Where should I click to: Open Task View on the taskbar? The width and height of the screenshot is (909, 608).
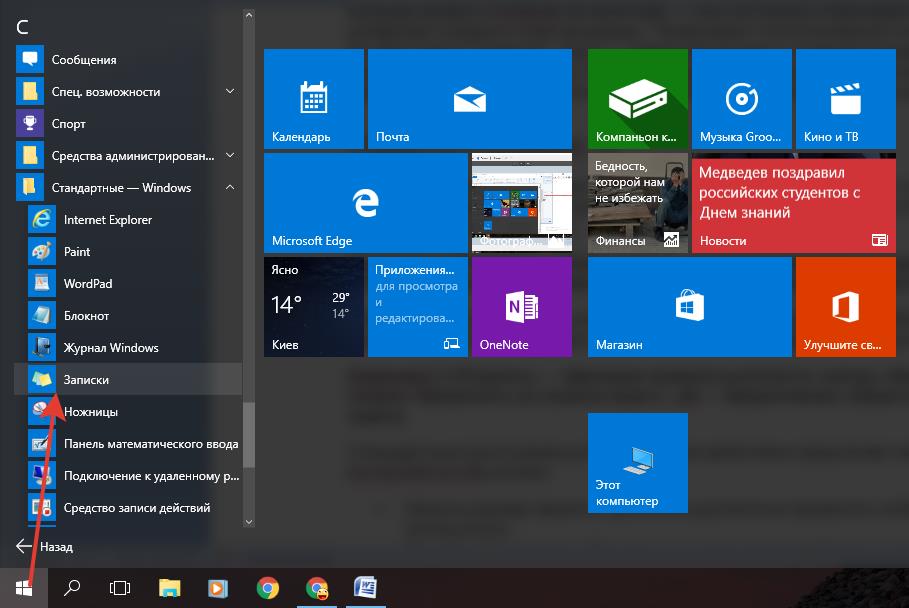[x=120, y=588]
